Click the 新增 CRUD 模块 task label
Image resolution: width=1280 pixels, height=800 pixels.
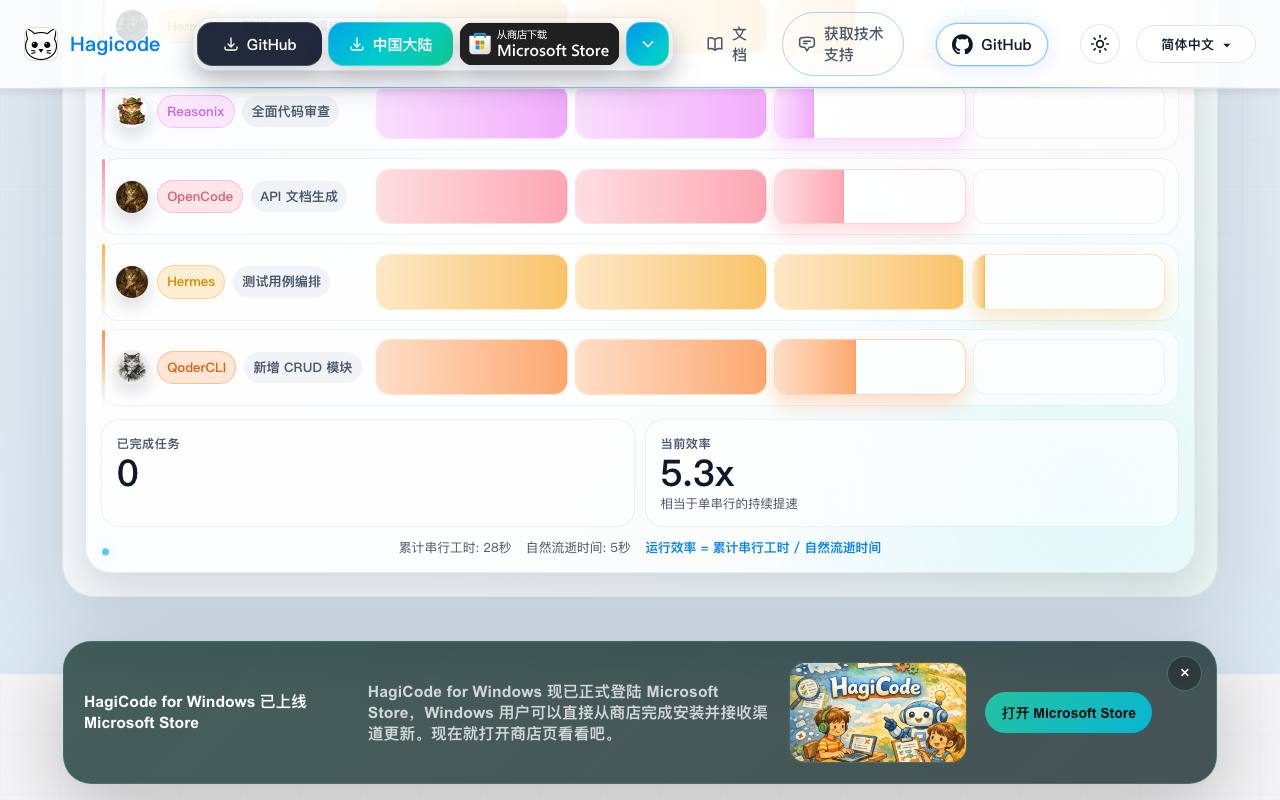pyautogui.click(x=302, y=367)
